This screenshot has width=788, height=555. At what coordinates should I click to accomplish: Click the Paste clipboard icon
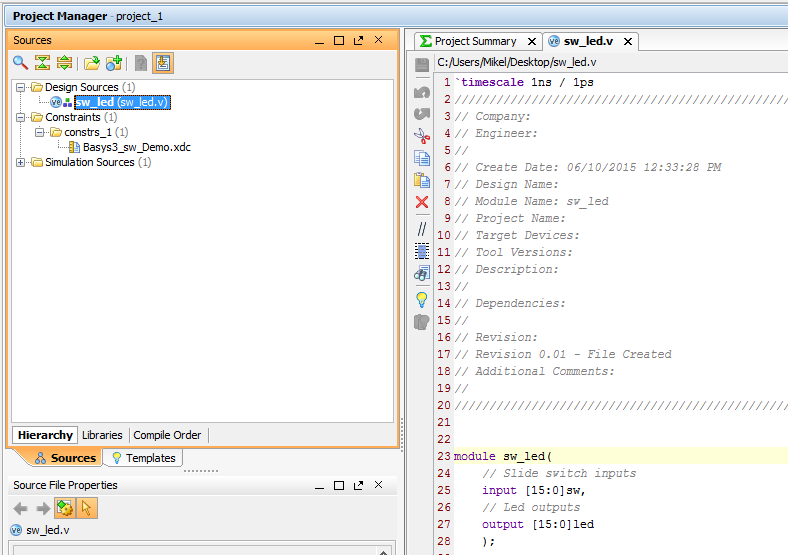coord(422,180)
